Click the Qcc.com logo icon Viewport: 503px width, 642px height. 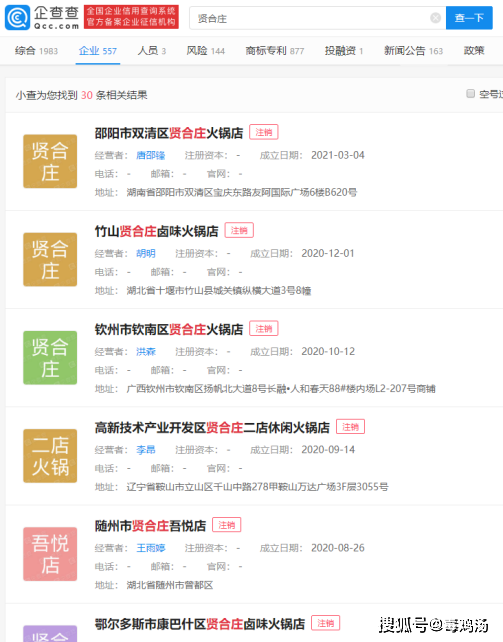17,18
